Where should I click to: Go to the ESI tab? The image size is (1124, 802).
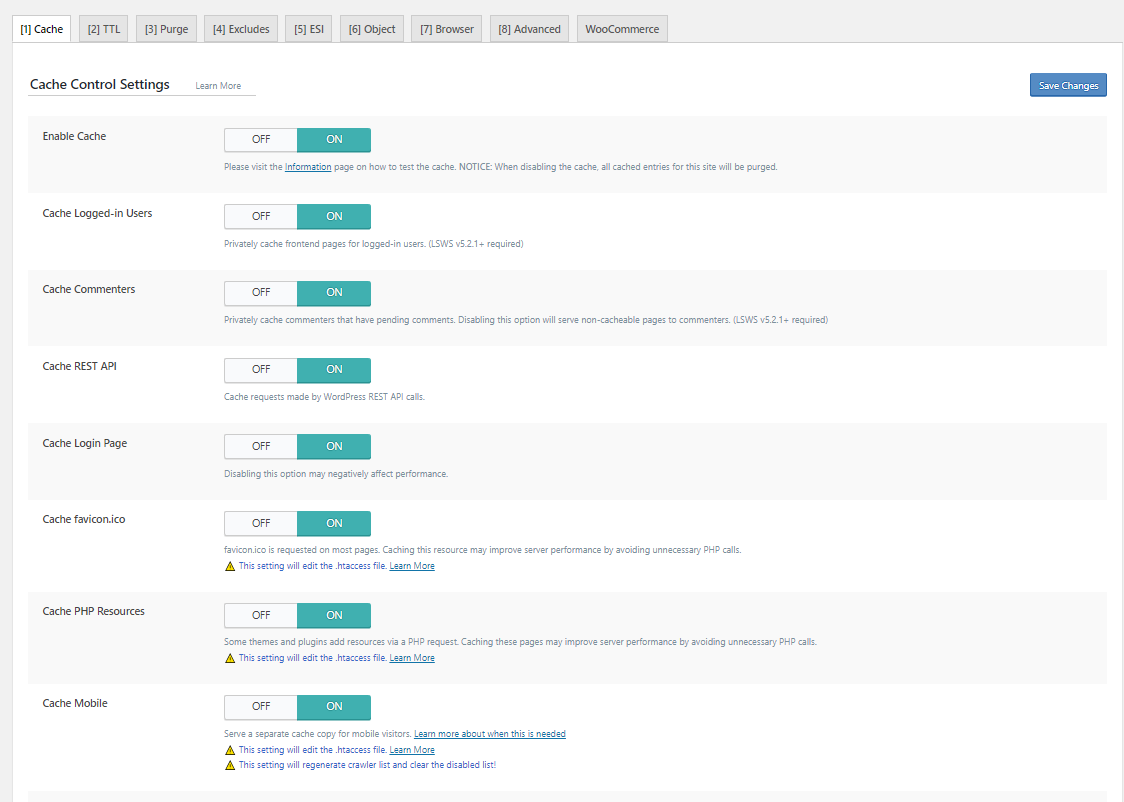(309, 29)
